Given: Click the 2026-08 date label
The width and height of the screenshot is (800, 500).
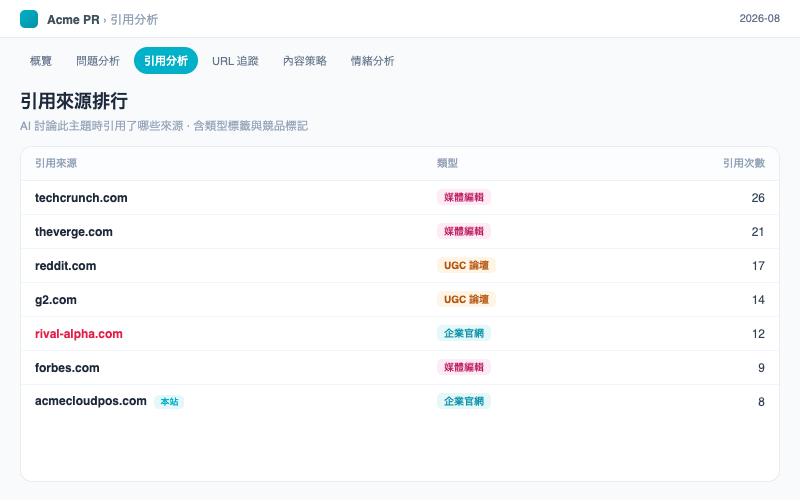Looking at the screenshot, I should (x=759, y=18).
